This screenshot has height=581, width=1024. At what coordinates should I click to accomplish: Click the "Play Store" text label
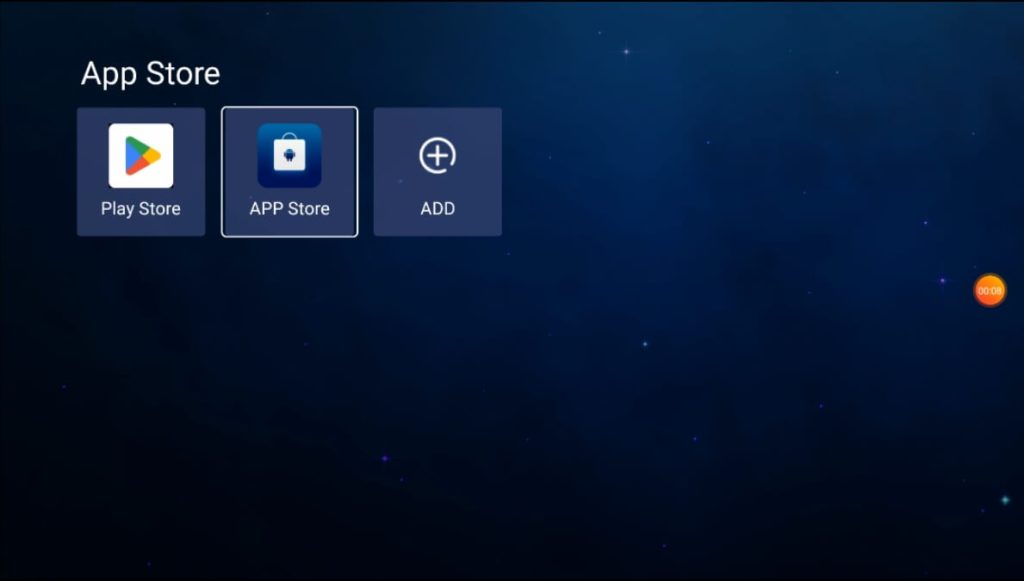click(141, 209)
